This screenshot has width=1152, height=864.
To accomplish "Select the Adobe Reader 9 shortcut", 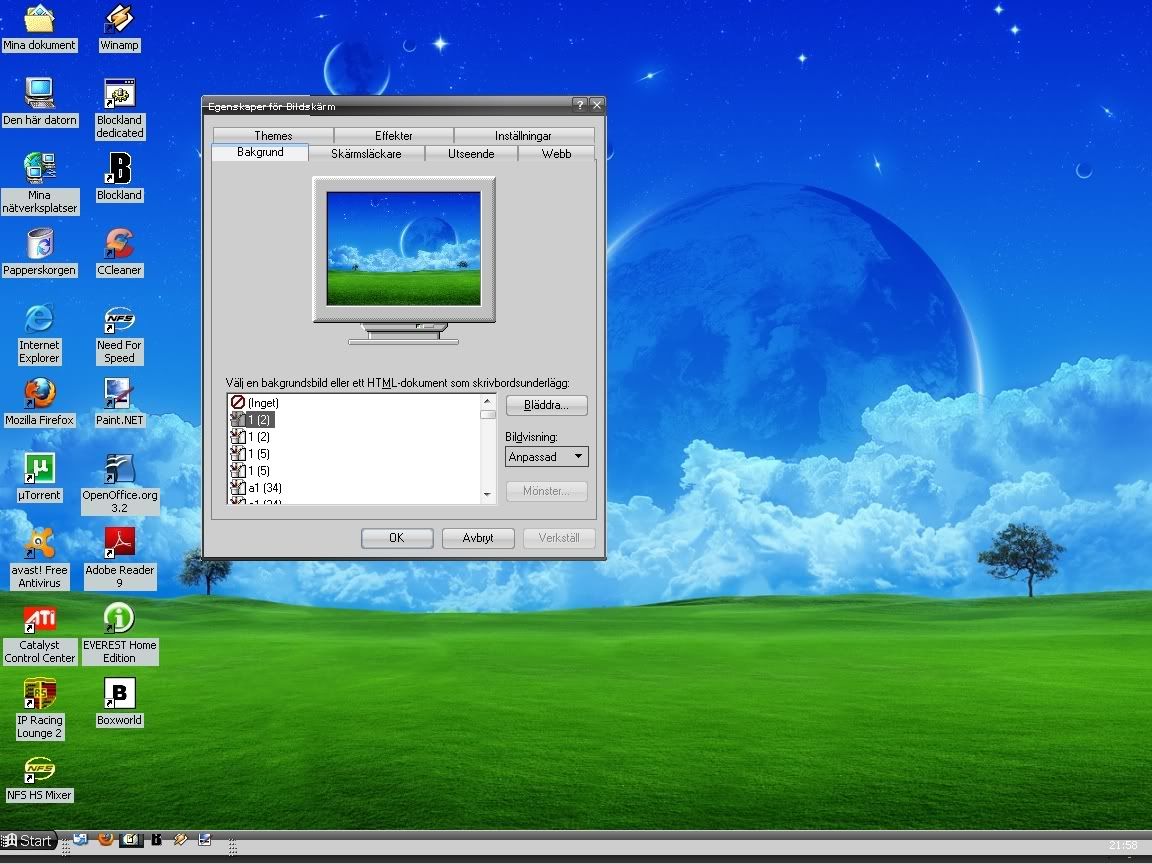I will tap(119, 544).
